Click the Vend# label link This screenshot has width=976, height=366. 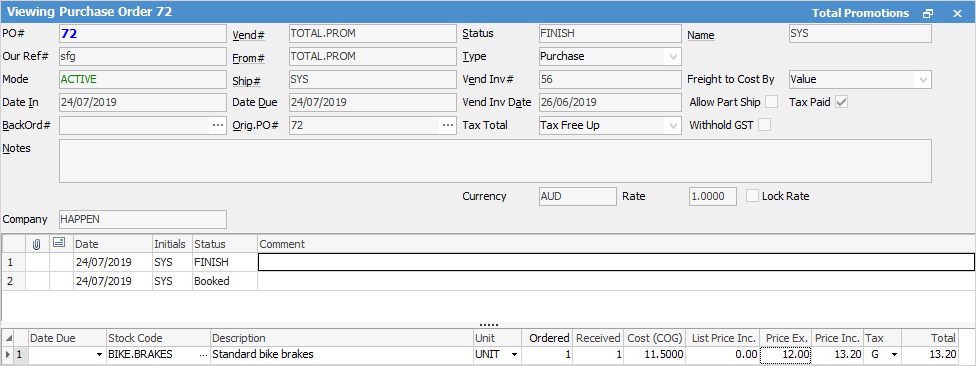[x=249, y=34]
